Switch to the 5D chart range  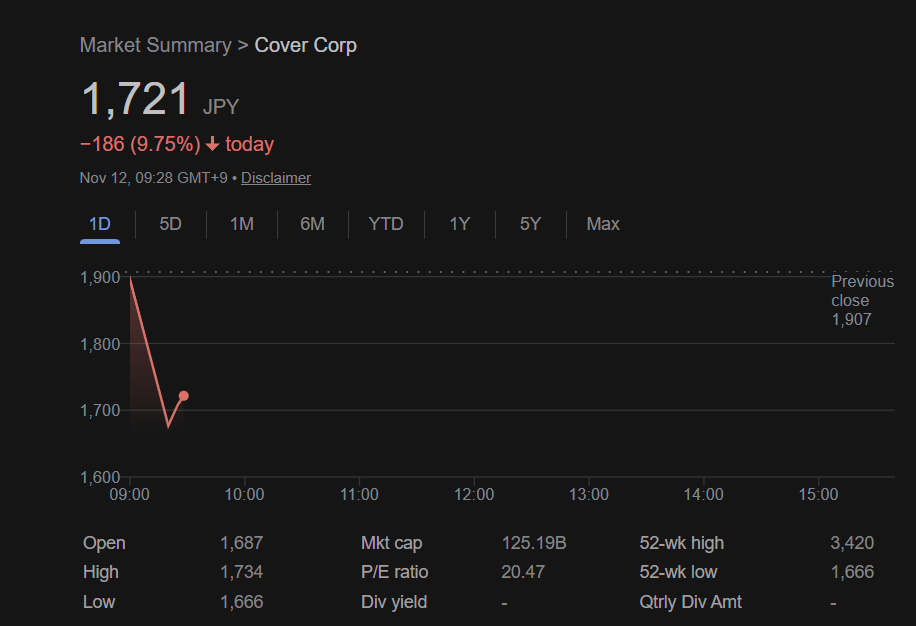coord(171,224)
